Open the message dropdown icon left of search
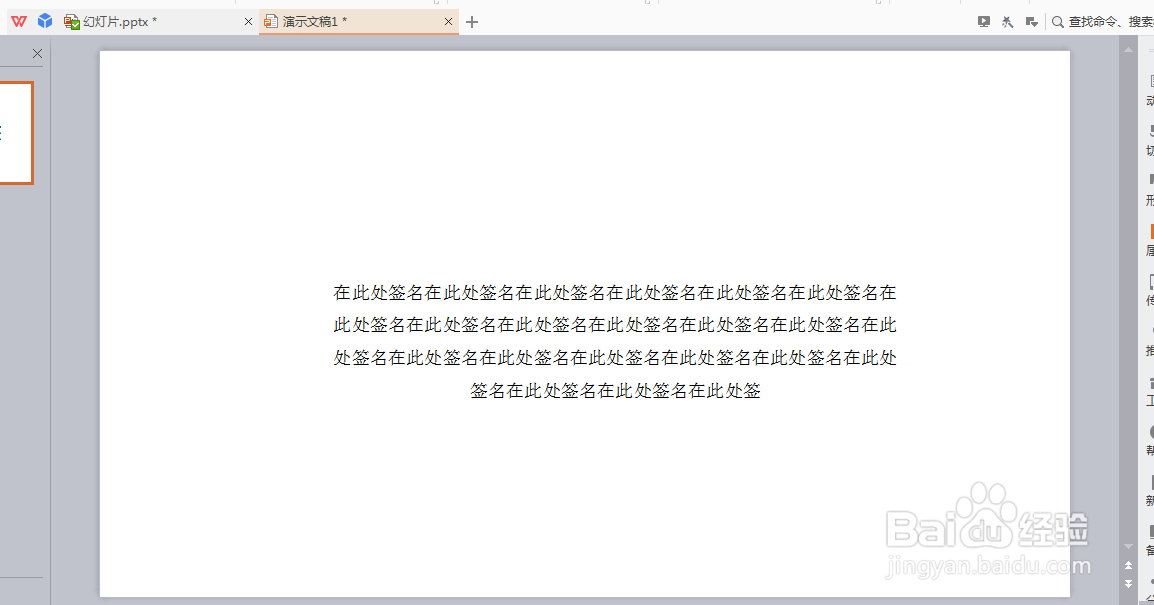Screen dimensions: 1154x605 pyautogui.click(x=1032, y=22)
